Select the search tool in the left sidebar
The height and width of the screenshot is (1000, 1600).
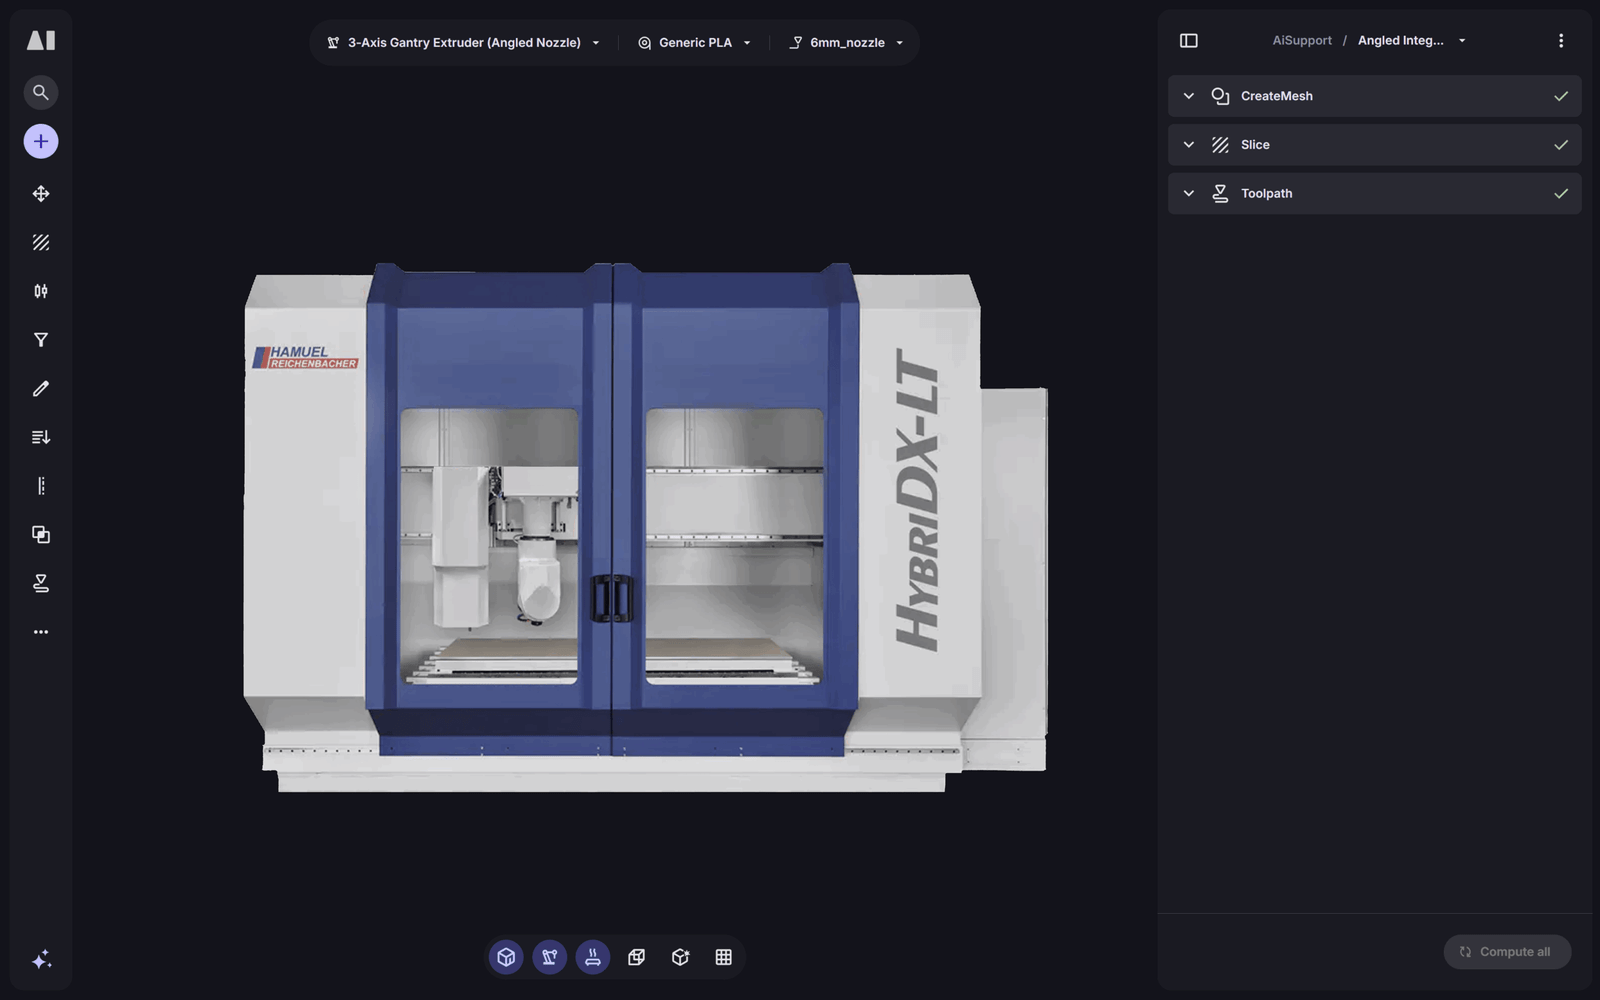(x=40, y=92)
